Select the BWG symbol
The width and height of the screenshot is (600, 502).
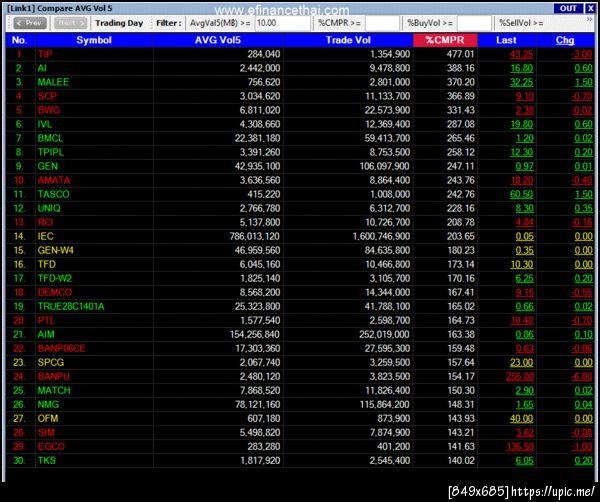click(49, 110)
